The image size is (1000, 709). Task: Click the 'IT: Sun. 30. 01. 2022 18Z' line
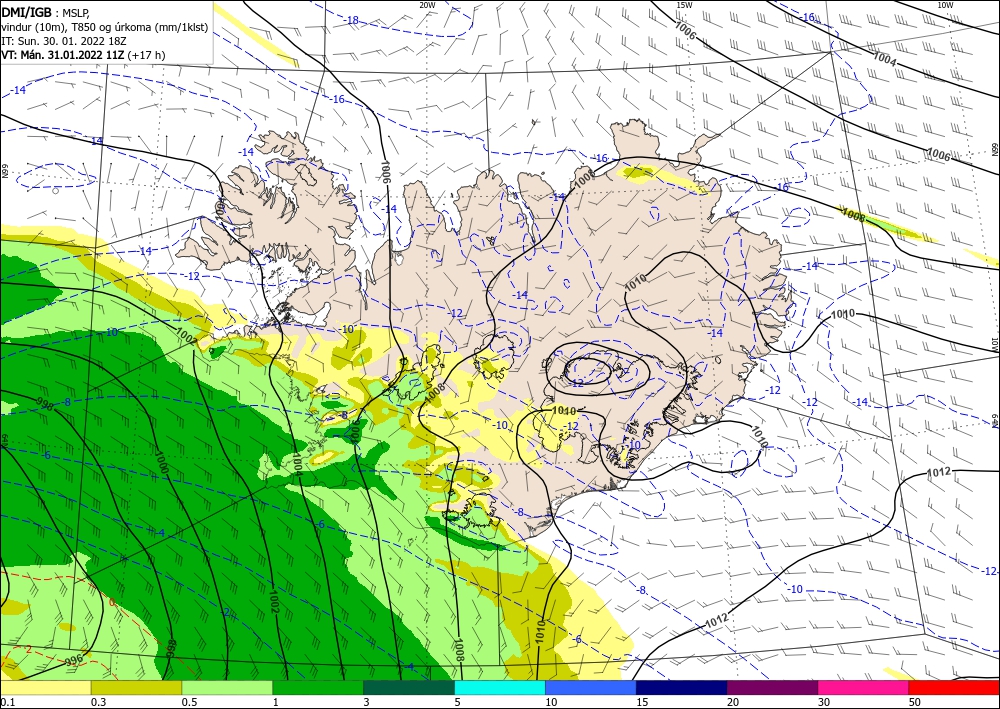point(64,41)
